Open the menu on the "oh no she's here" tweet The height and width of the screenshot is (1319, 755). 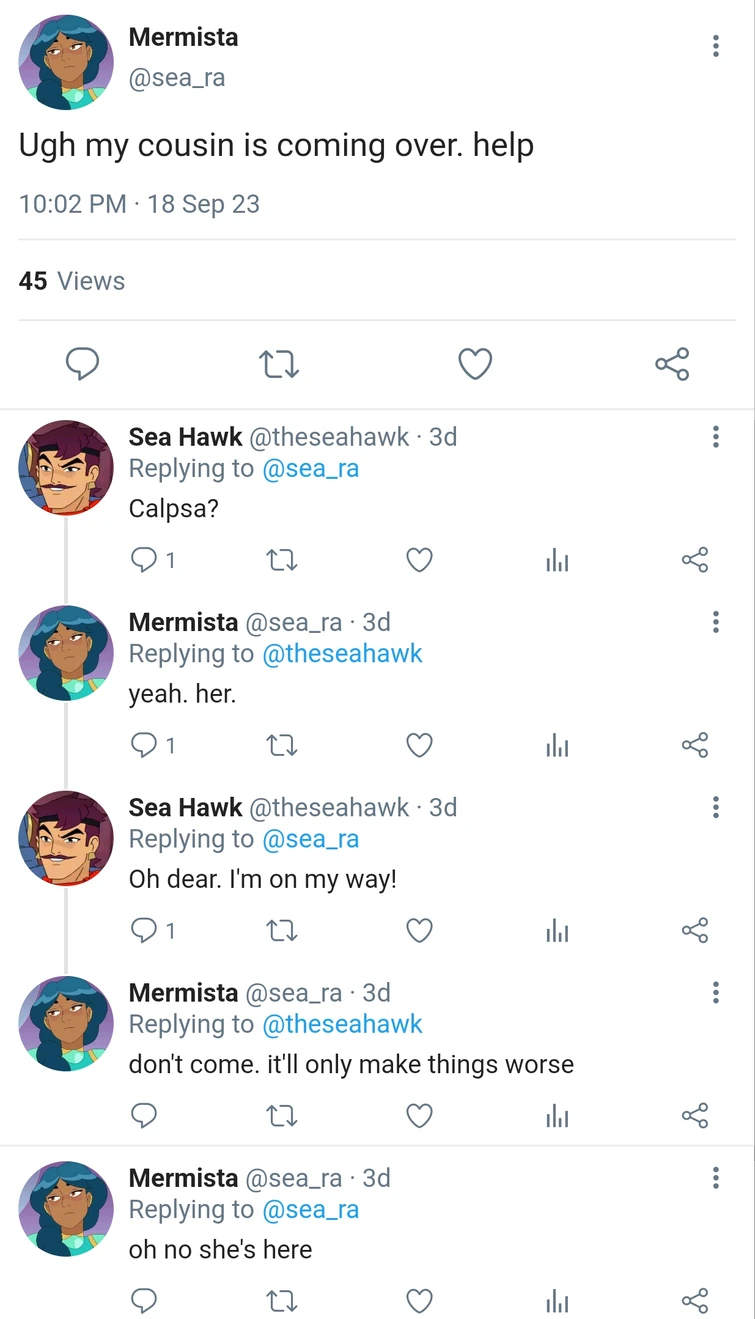(716, 1178)
